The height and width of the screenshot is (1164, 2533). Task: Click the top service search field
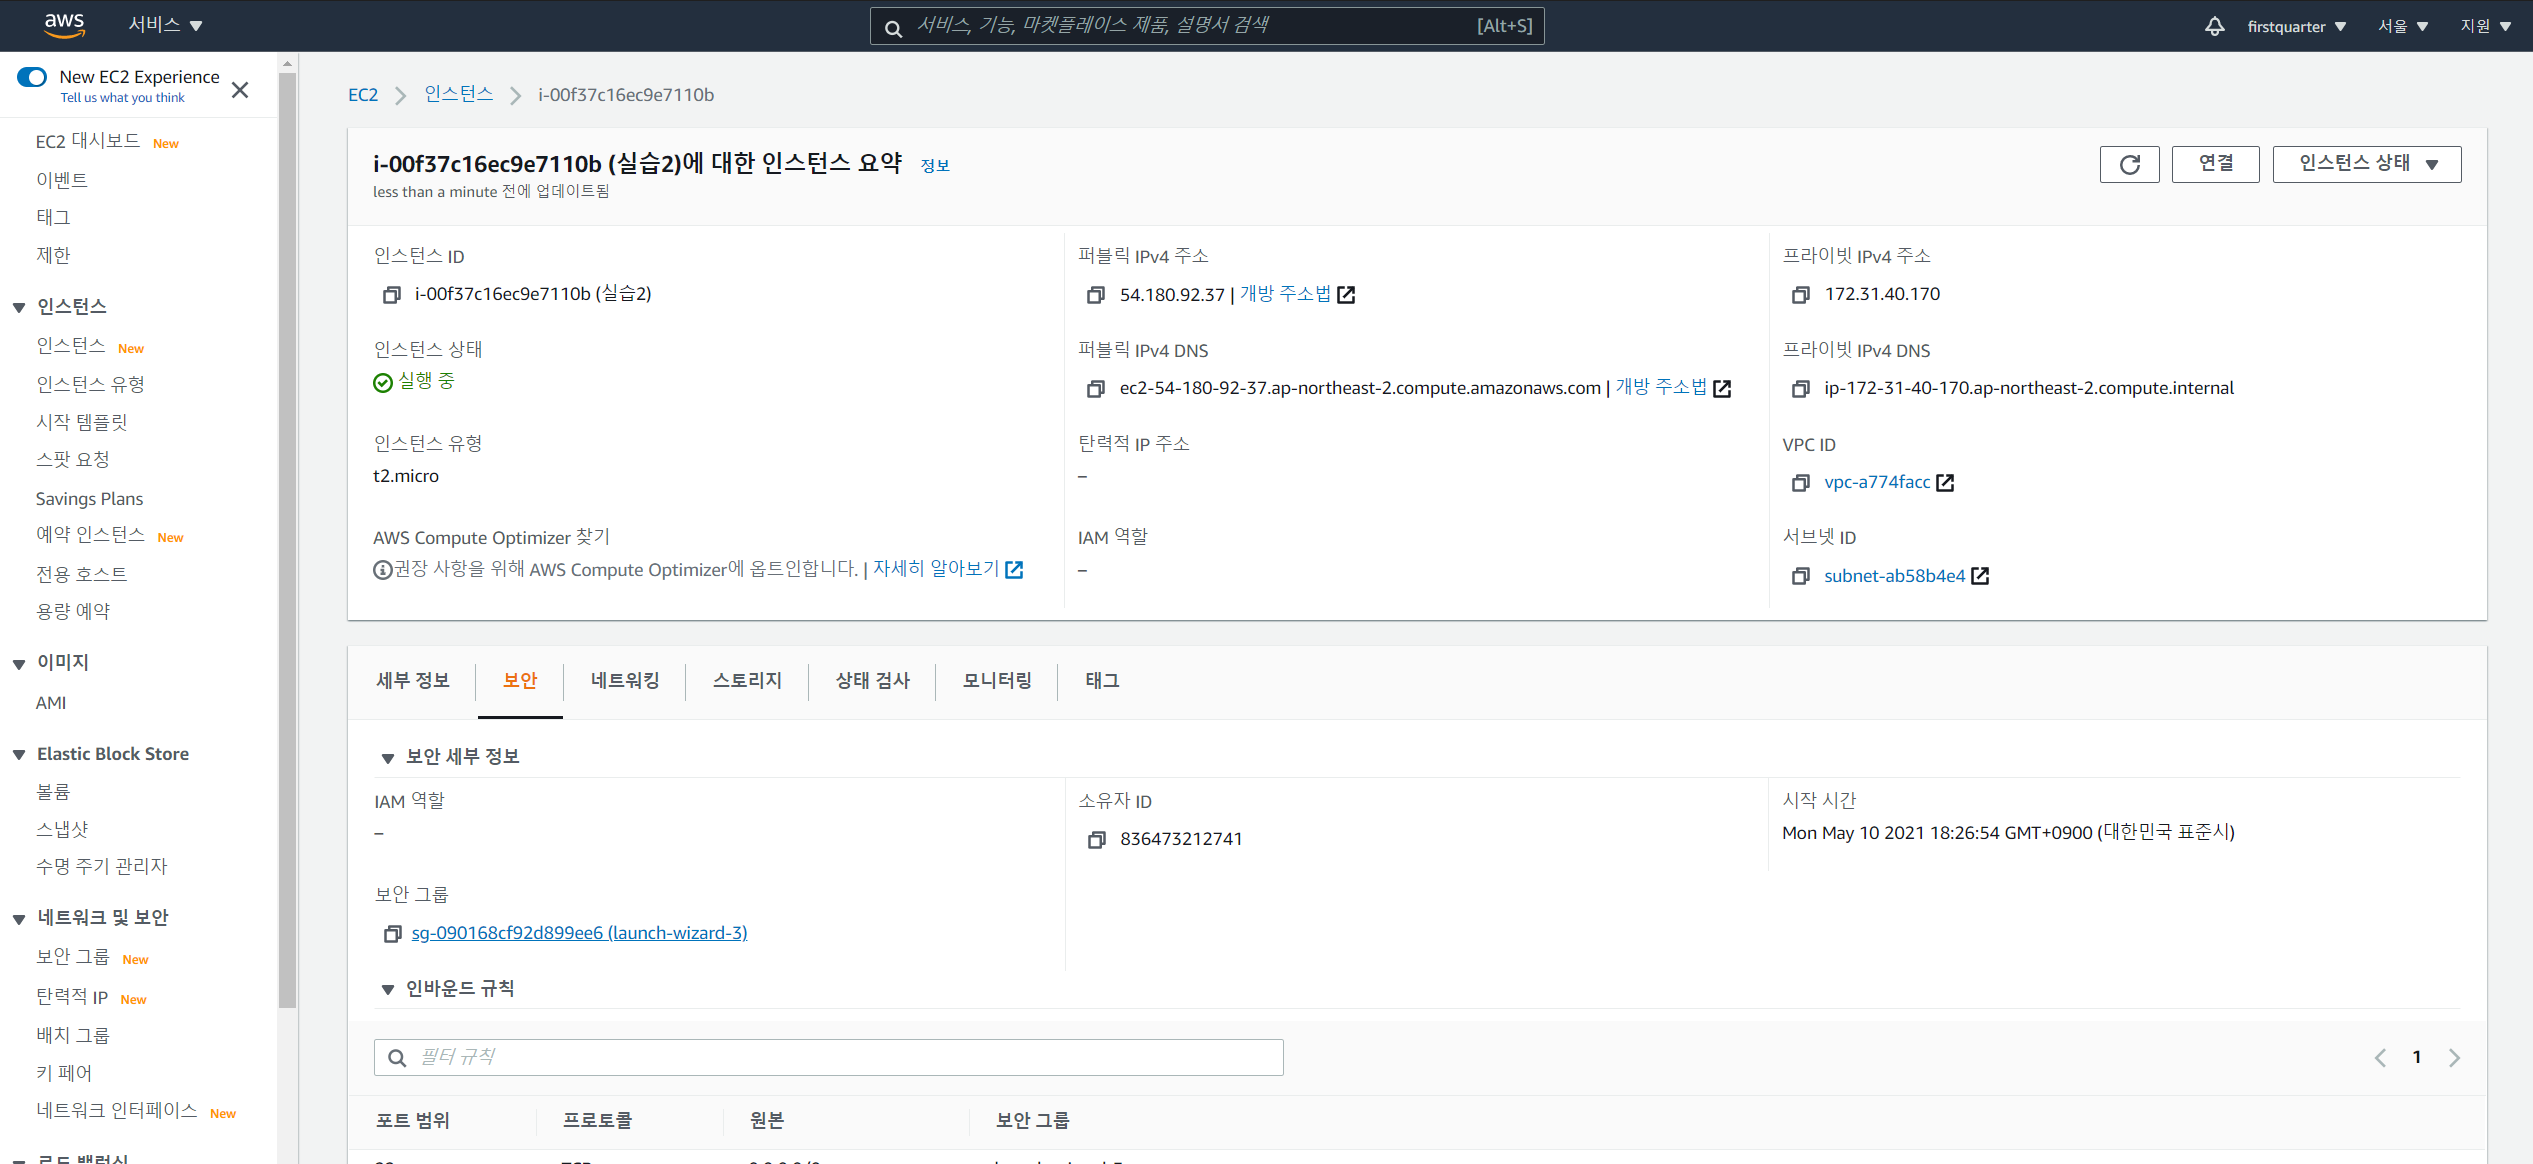tap(1206, 26)
